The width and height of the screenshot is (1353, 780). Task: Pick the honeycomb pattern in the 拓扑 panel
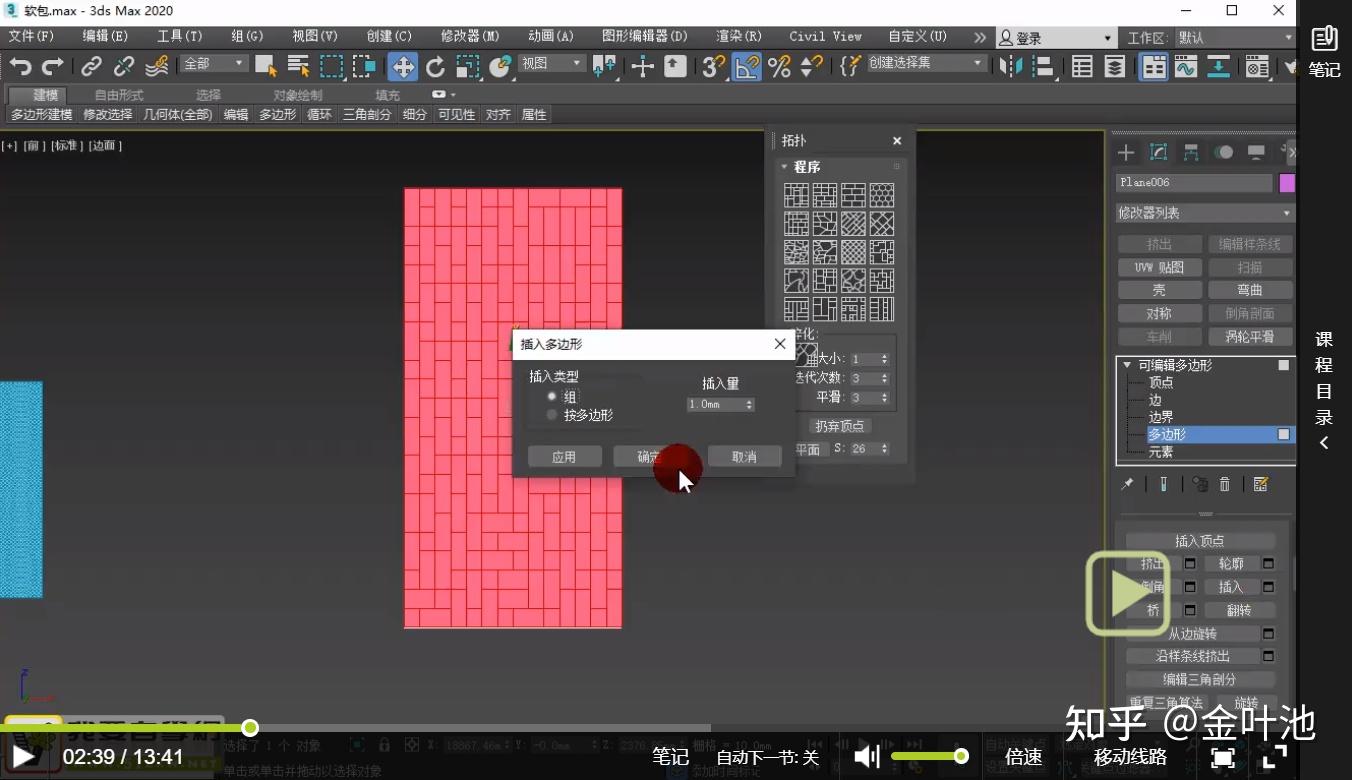881,194
